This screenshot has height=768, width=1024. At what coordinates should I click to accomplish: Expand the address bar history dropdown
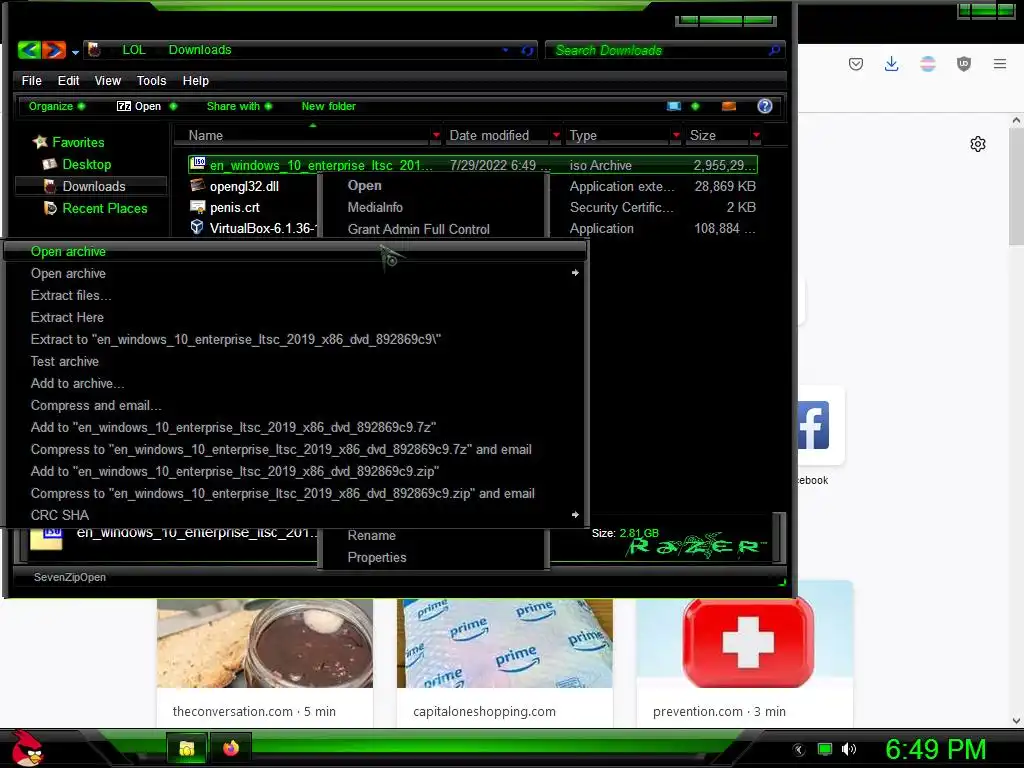click(x=505, y=50)
